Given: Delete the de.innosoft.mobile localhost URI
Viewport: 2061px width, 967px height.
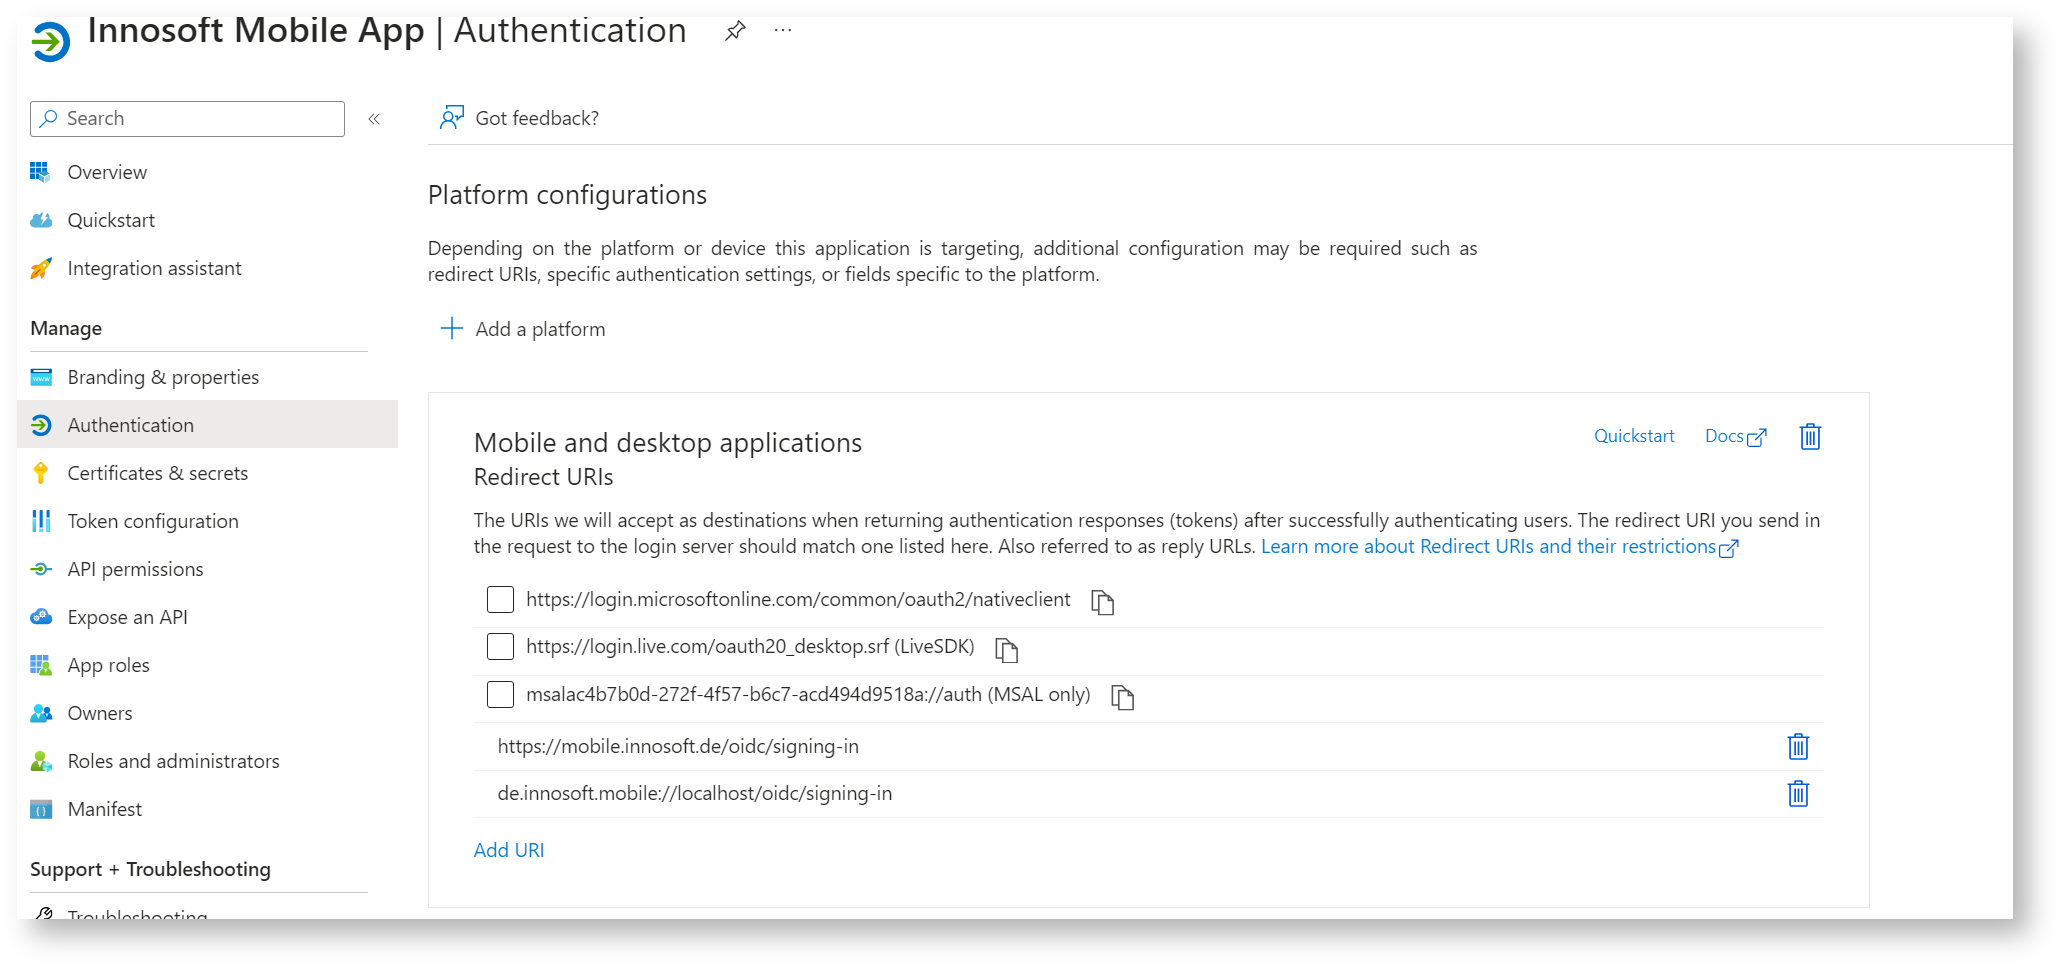Looking at the screenshot, I should click(x=1797, y=794).
